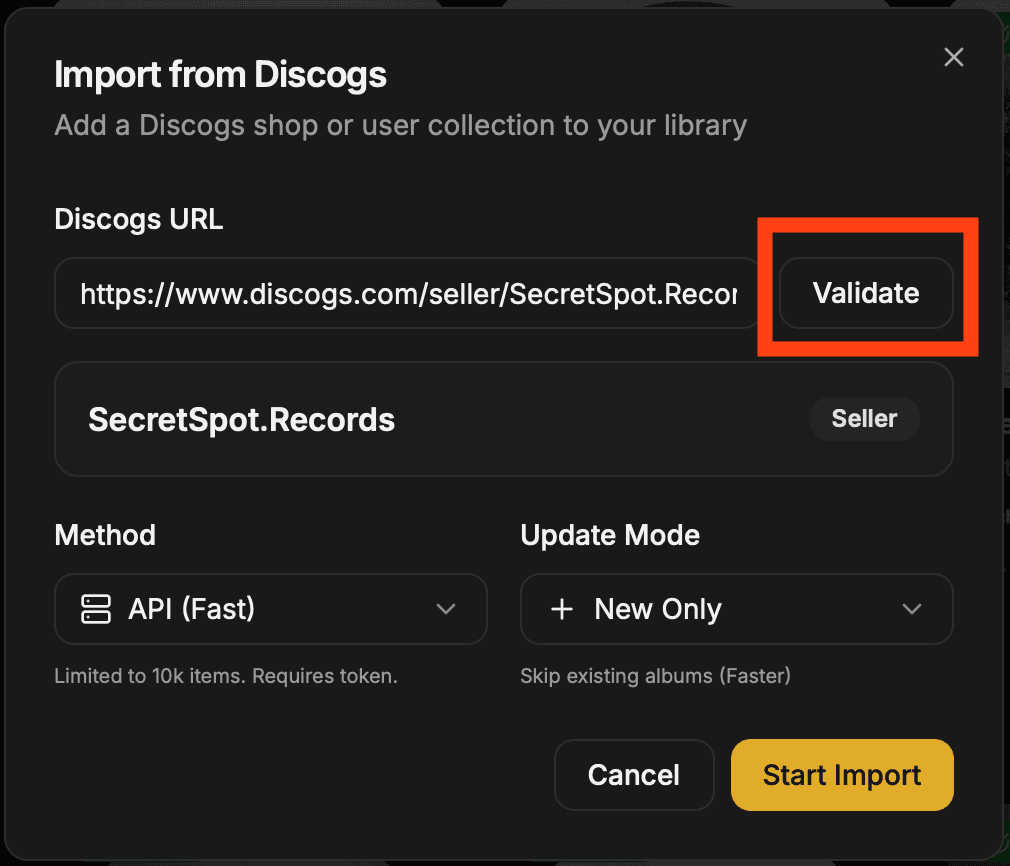Click the chevron icon on Update Mode selector

click(912, 609)
